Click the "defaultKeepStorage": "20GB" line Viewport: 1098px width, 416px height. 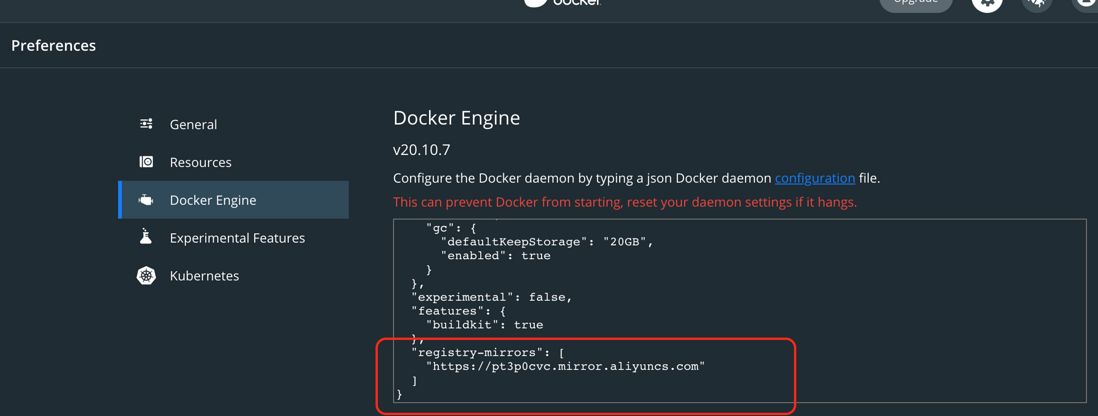[x=547, y=242]
